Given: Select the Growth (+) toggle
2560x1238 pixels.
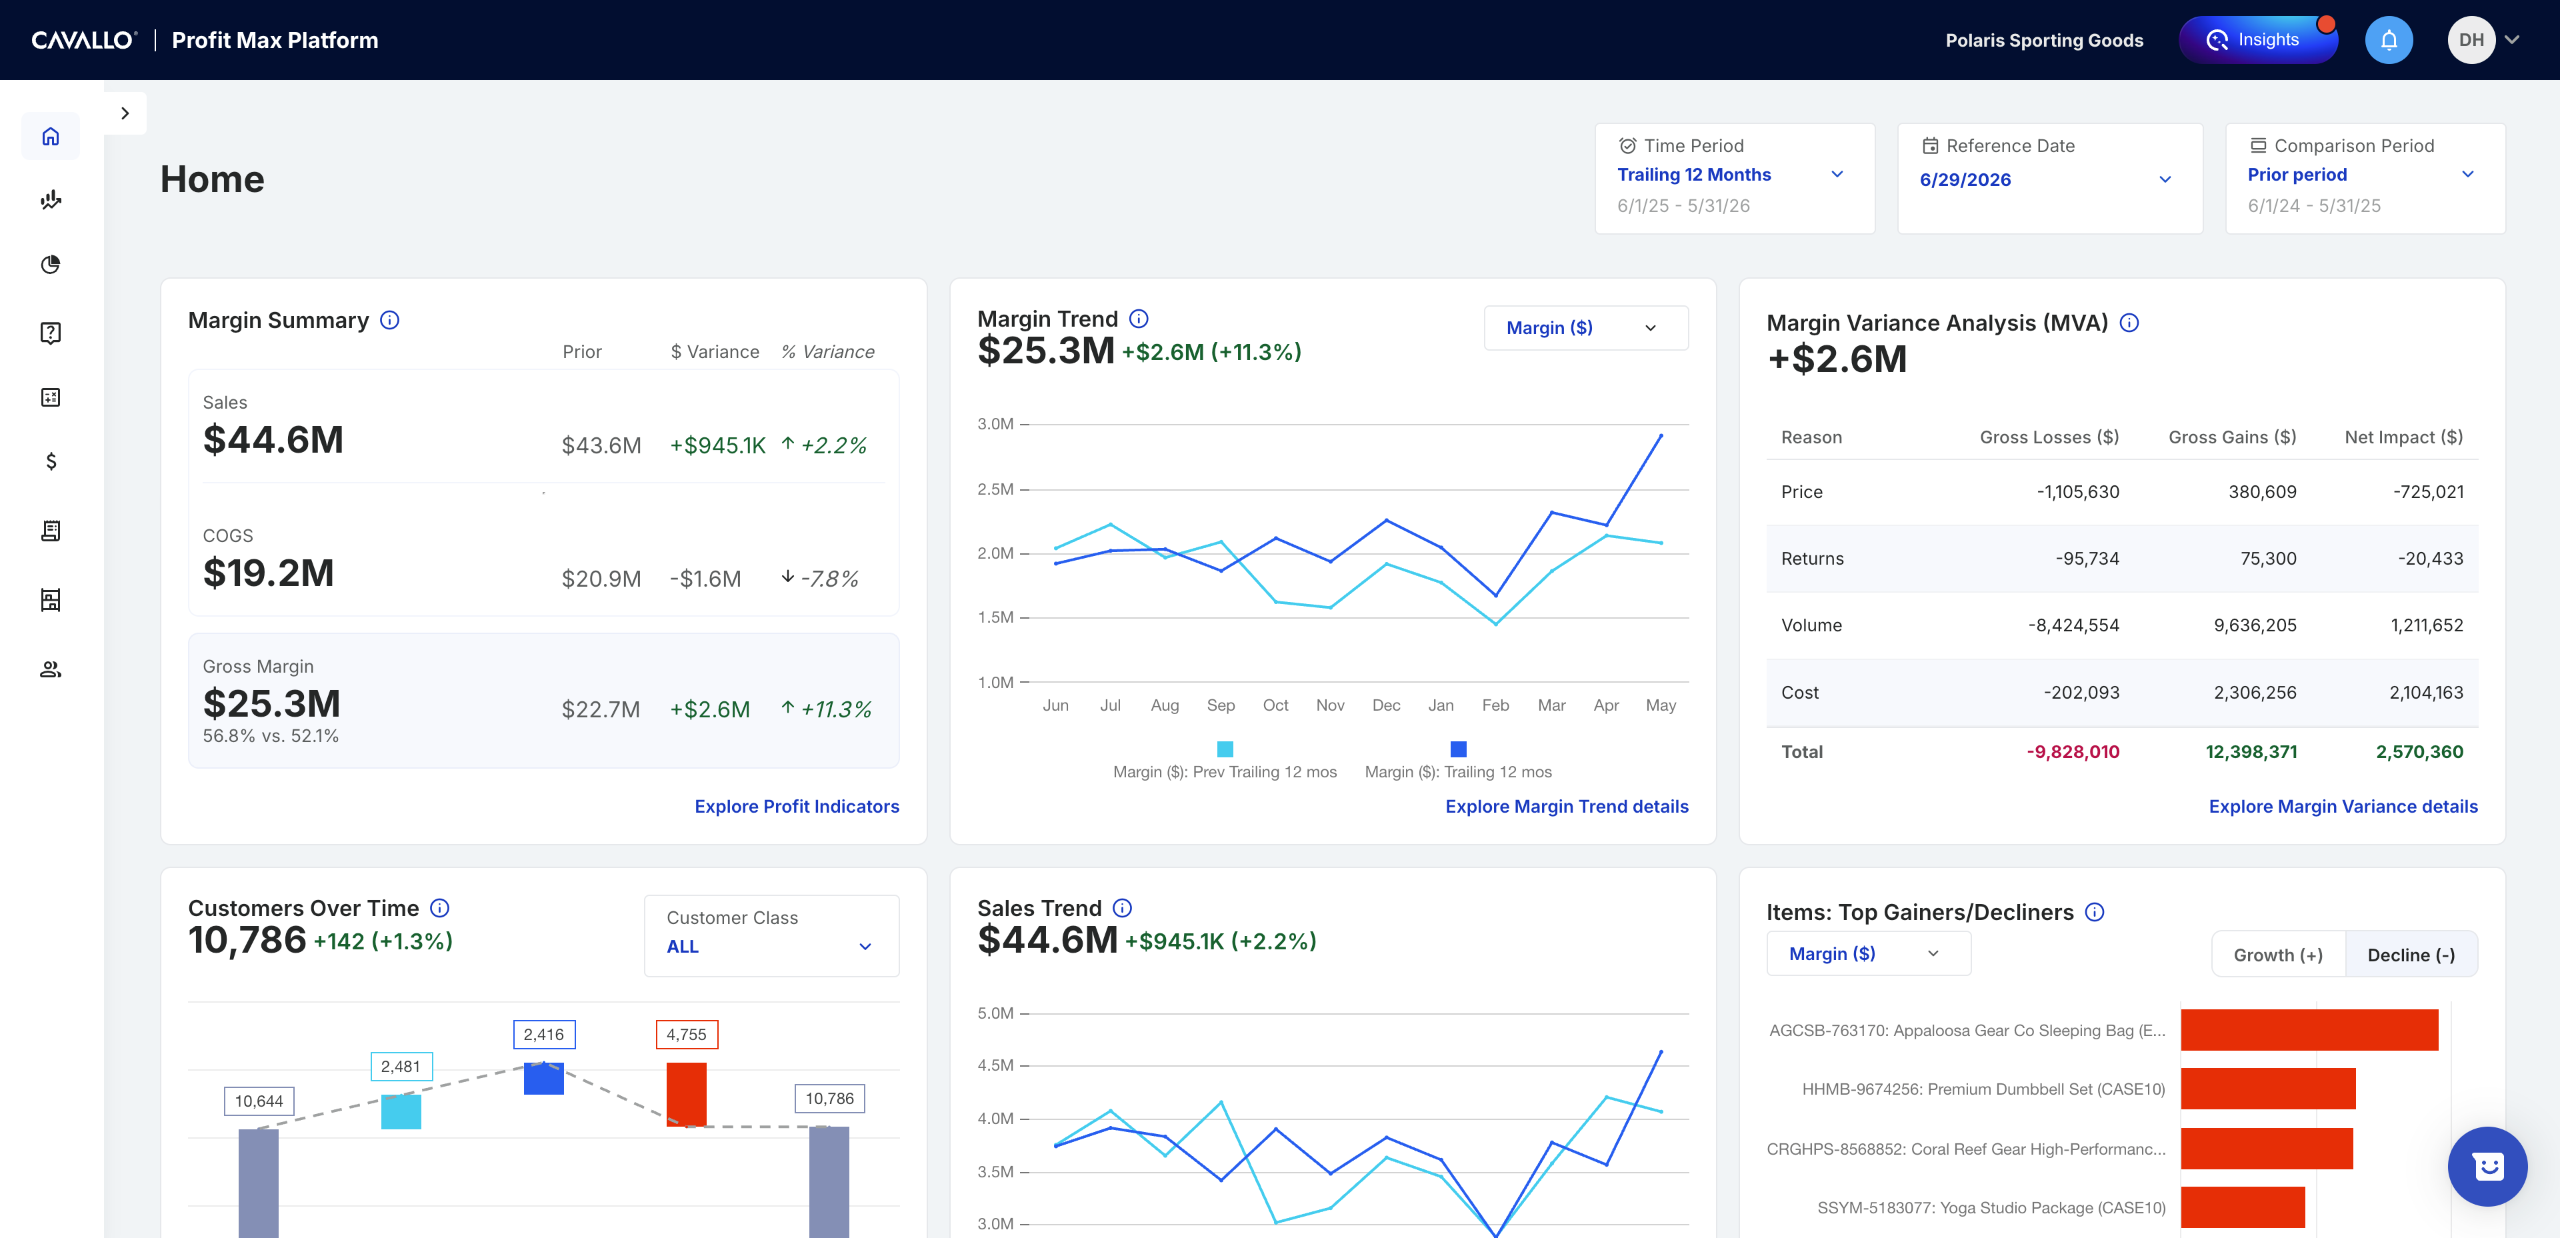Looking at the screenshot, I should 2278,955.
